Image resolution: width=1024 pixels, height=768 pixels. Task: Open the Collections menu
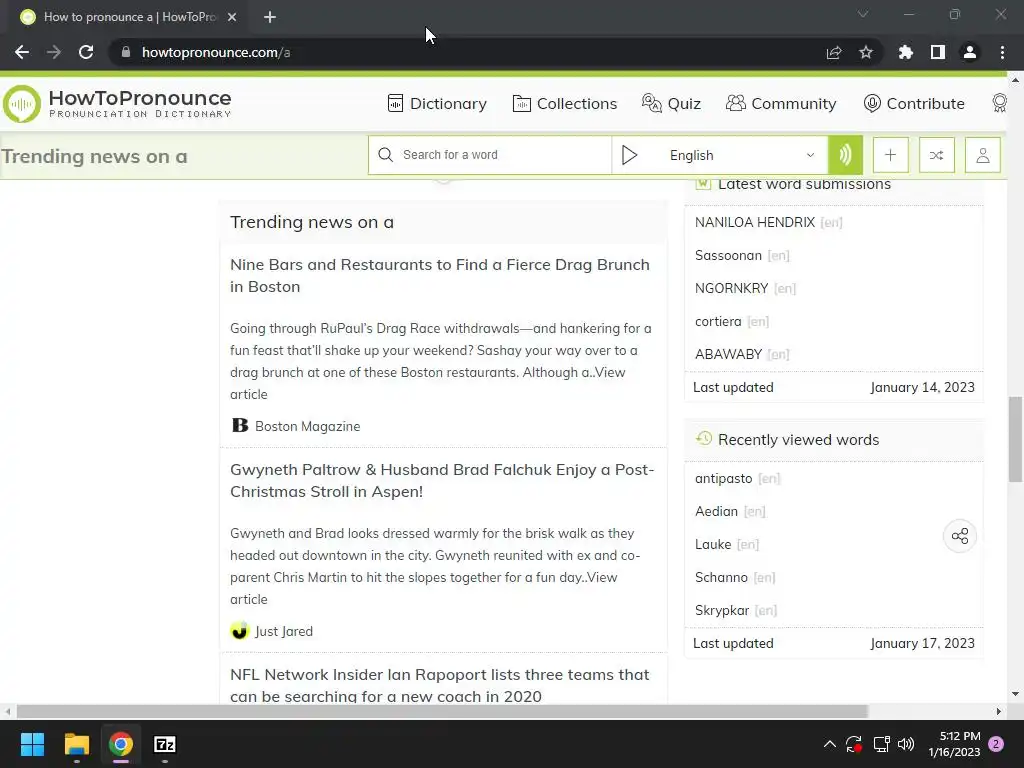(564, 104)
